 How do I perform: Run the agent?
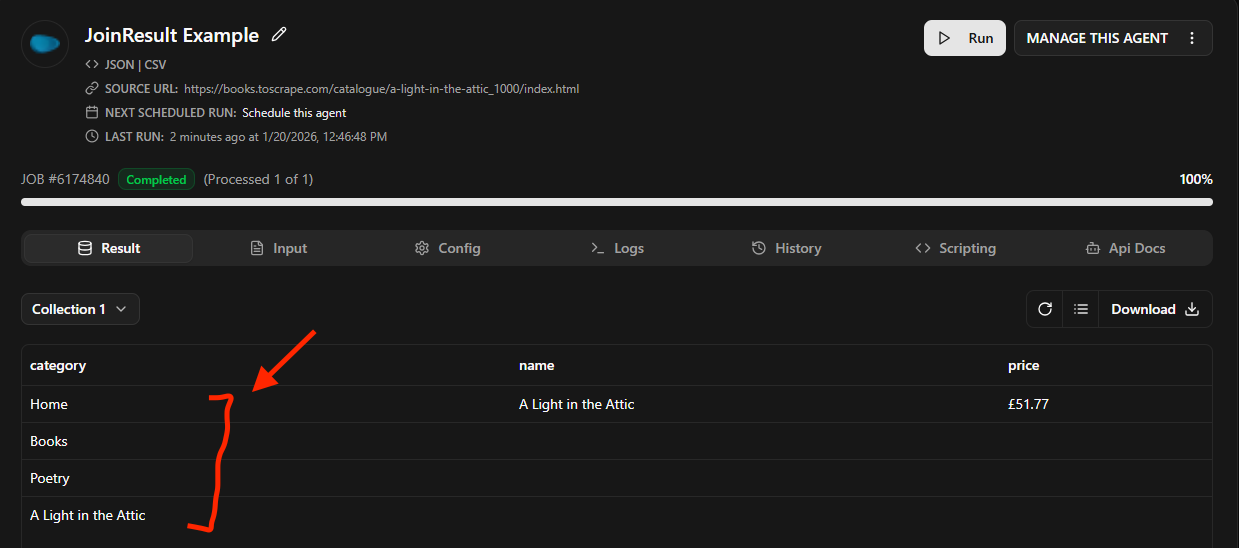tap(965, 38)
